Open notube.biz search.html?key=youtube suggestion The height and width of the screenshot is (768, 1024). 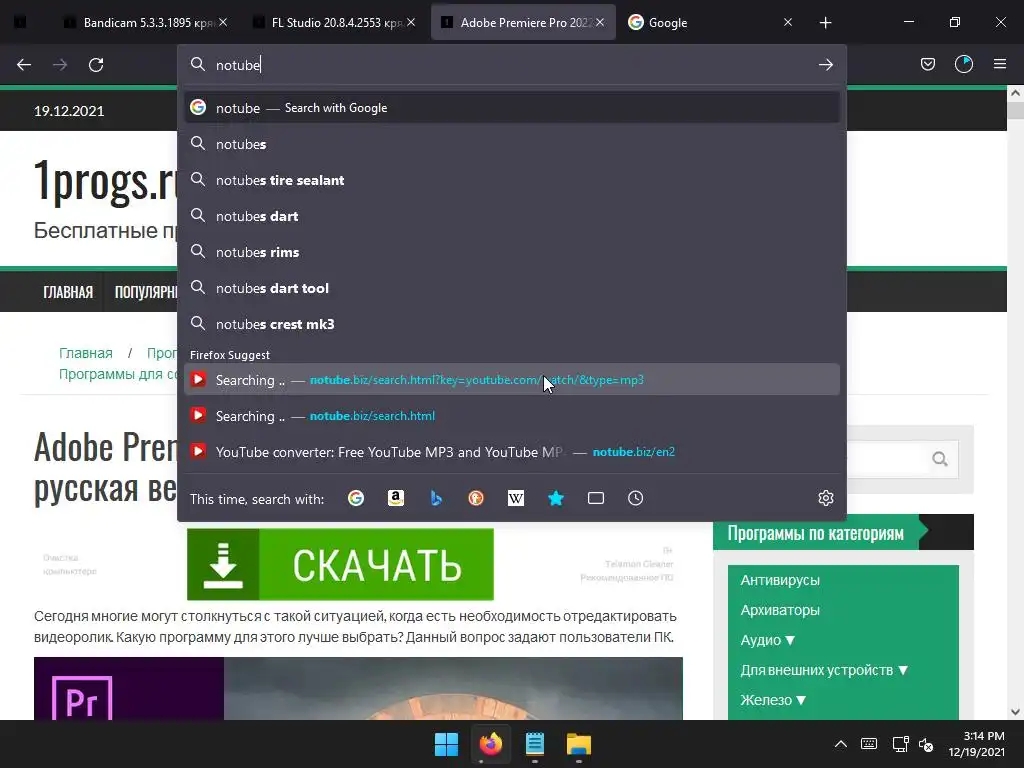point(512,379)
